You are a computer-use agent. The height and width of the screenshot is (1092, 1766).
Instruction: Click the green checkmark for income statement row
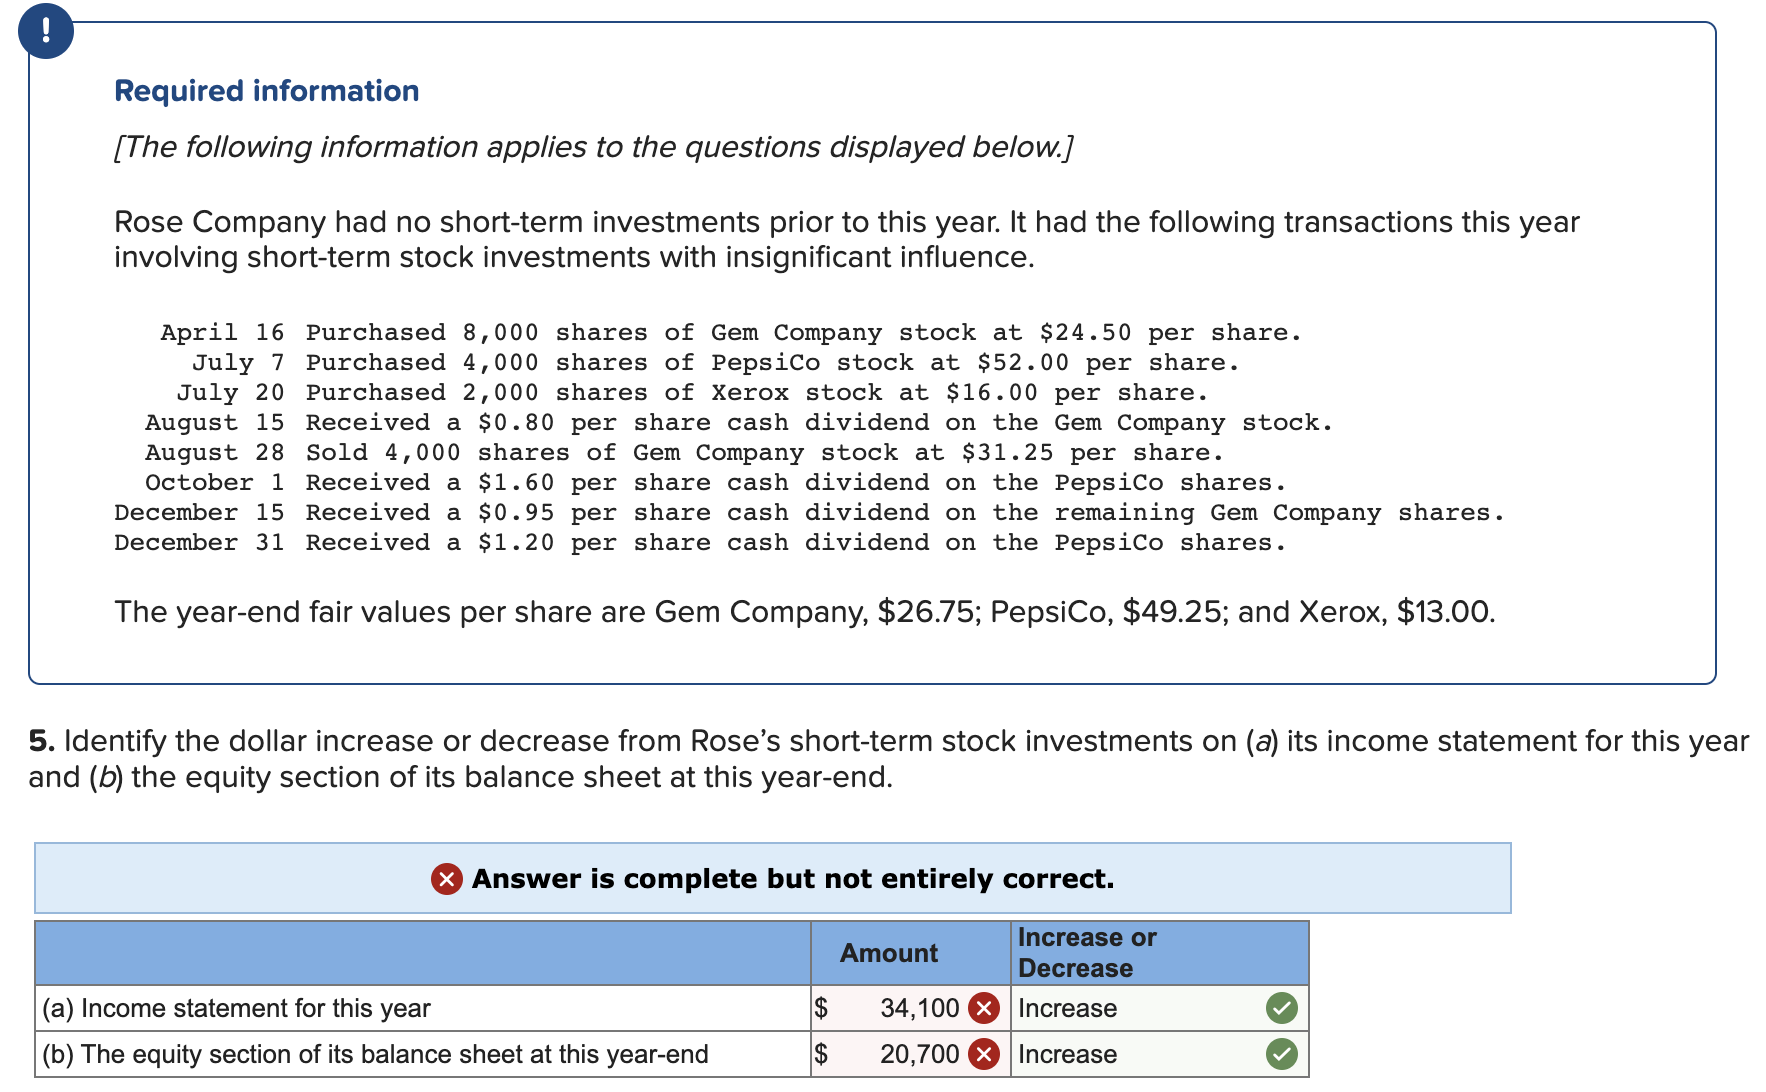click(x=1281, y=1008)
